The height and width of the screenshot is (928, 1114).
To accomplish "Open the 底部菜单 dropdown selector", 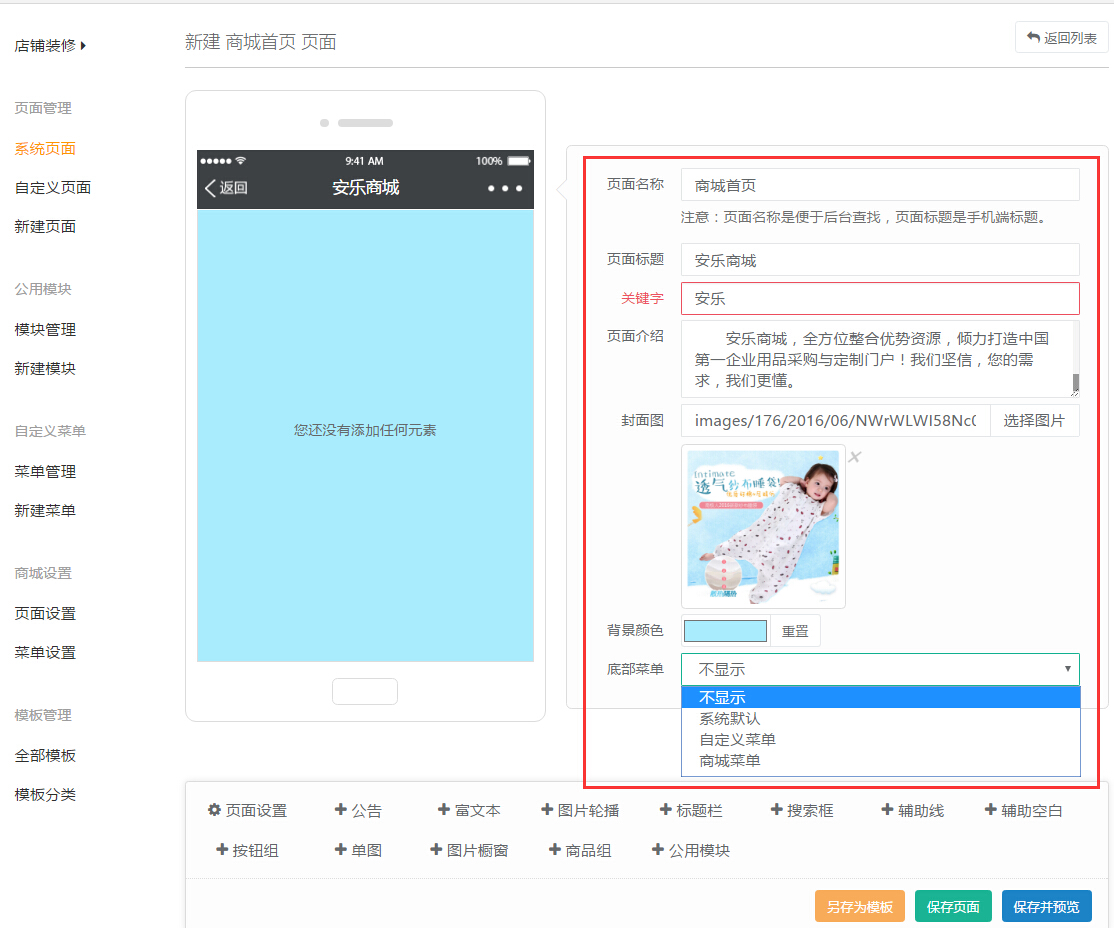I will click(x=880, y=669).
